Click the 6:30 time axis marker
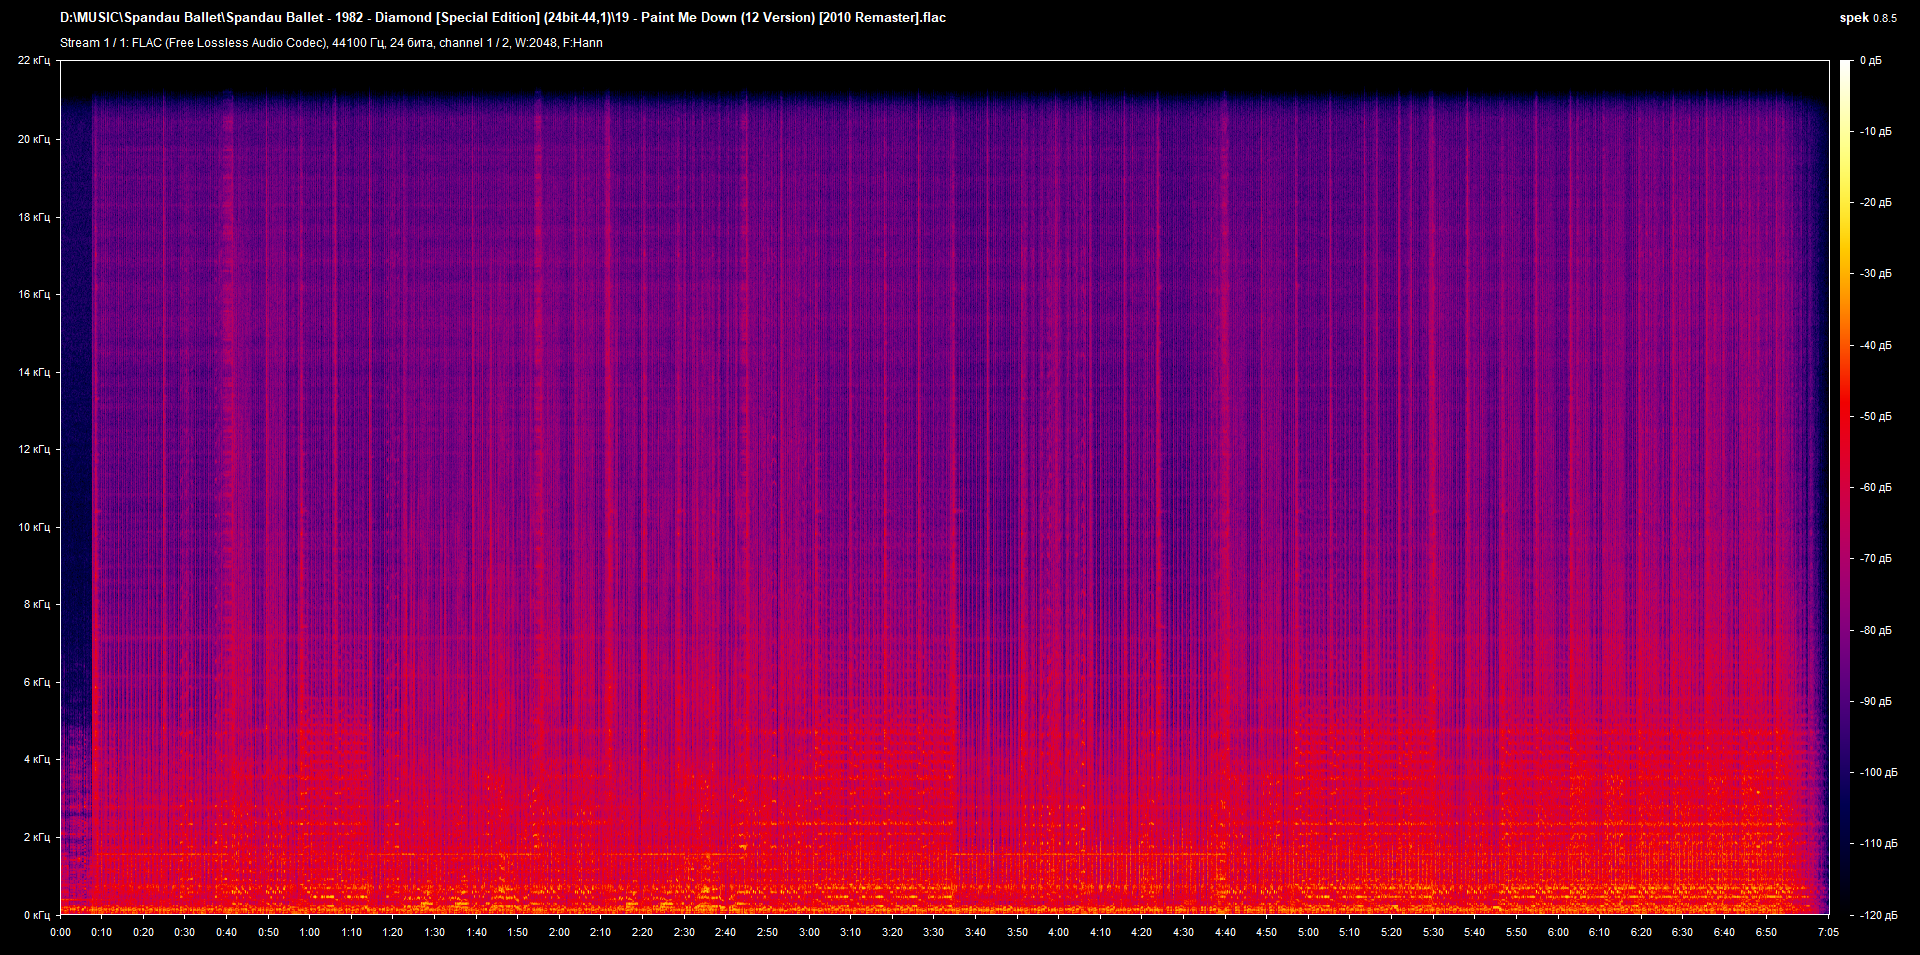Screen dimensions: 1920x955 (x=1682, y=932)
